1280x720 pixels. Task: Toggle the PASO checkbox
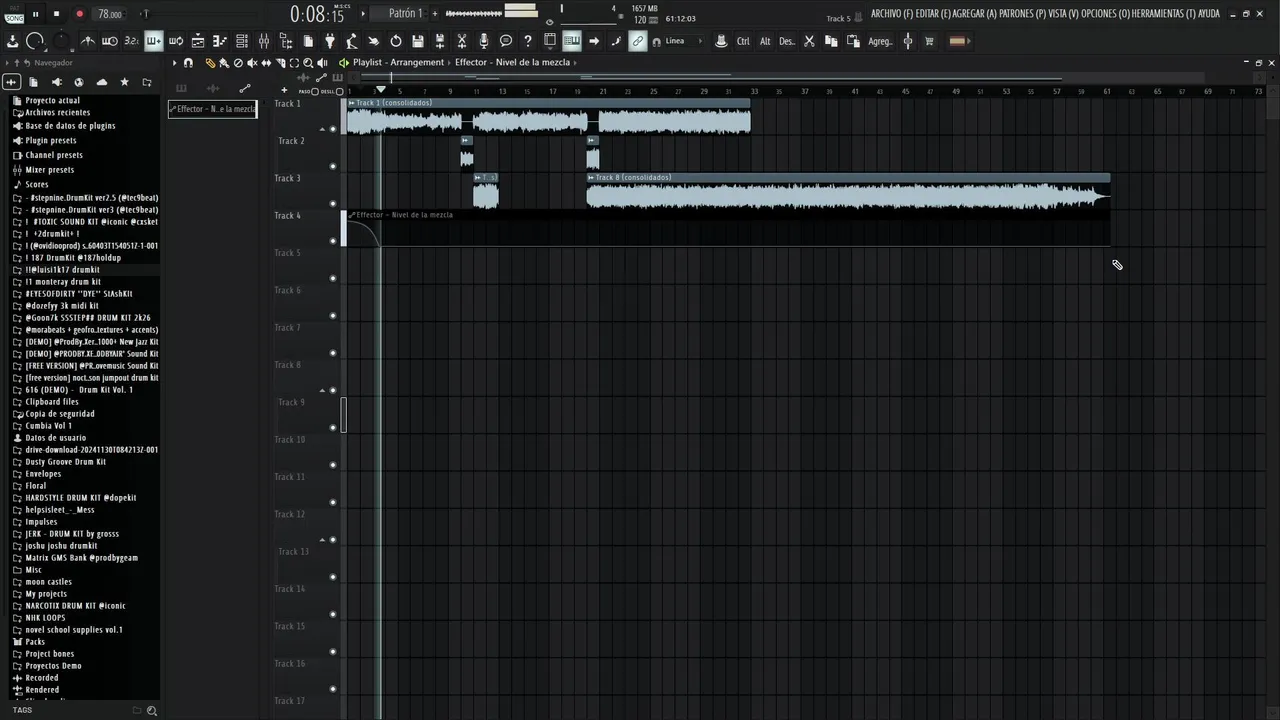[x=314, y=91]
